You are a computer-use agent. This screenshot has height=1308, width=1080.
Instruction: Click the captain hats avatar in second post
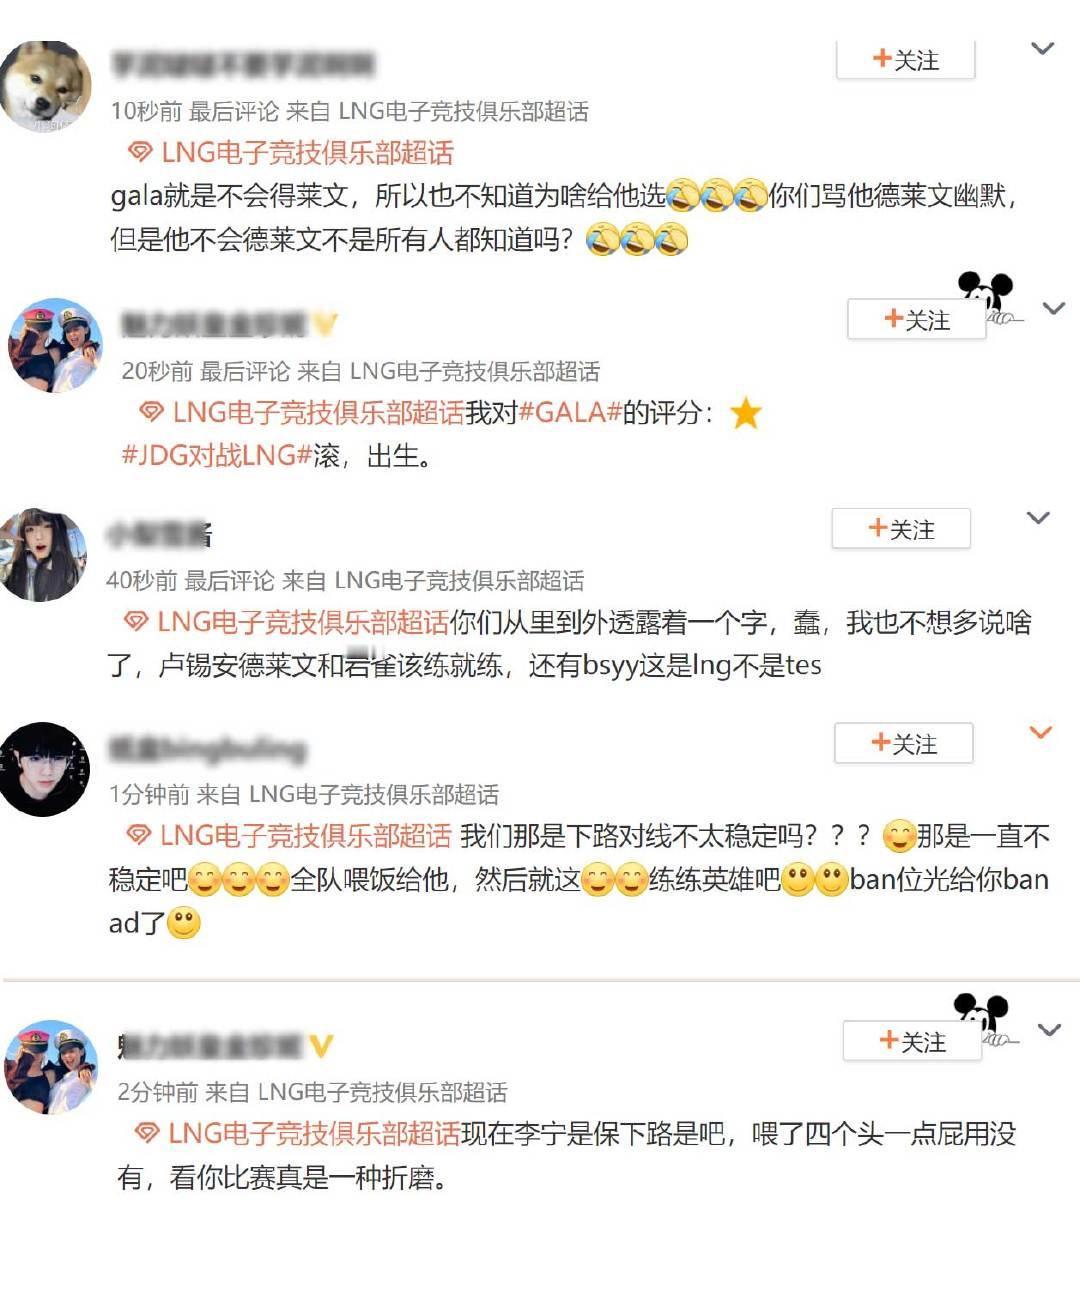coord(55,345)
